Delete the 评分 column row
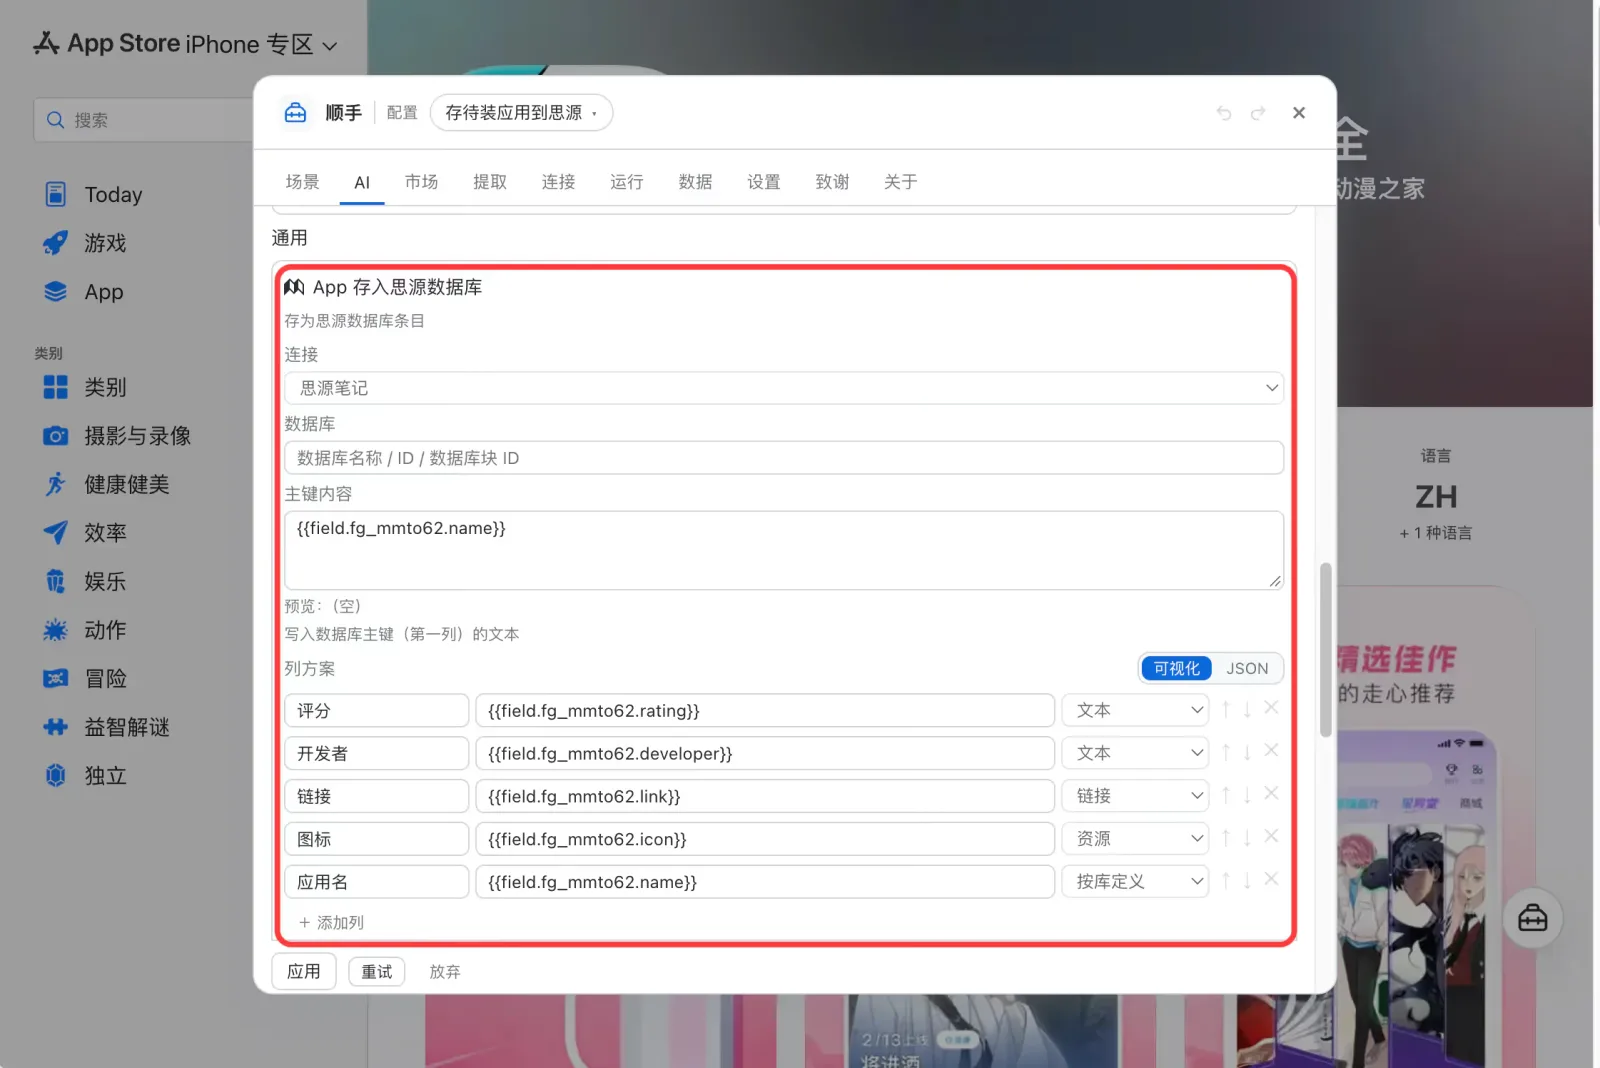This screenshot has height=1068, width=1600. (1271, 708)
